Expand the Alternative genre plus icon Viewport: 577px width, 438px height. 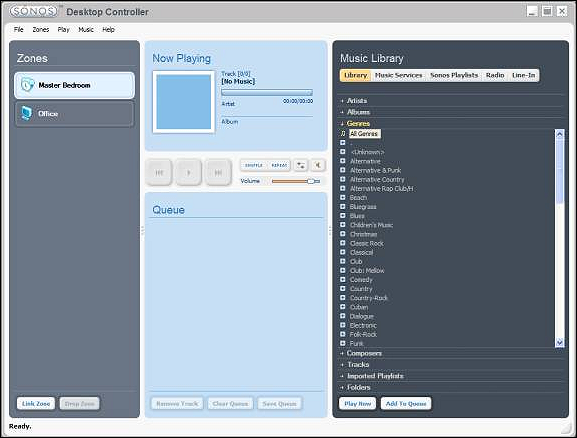pos(343,161)
